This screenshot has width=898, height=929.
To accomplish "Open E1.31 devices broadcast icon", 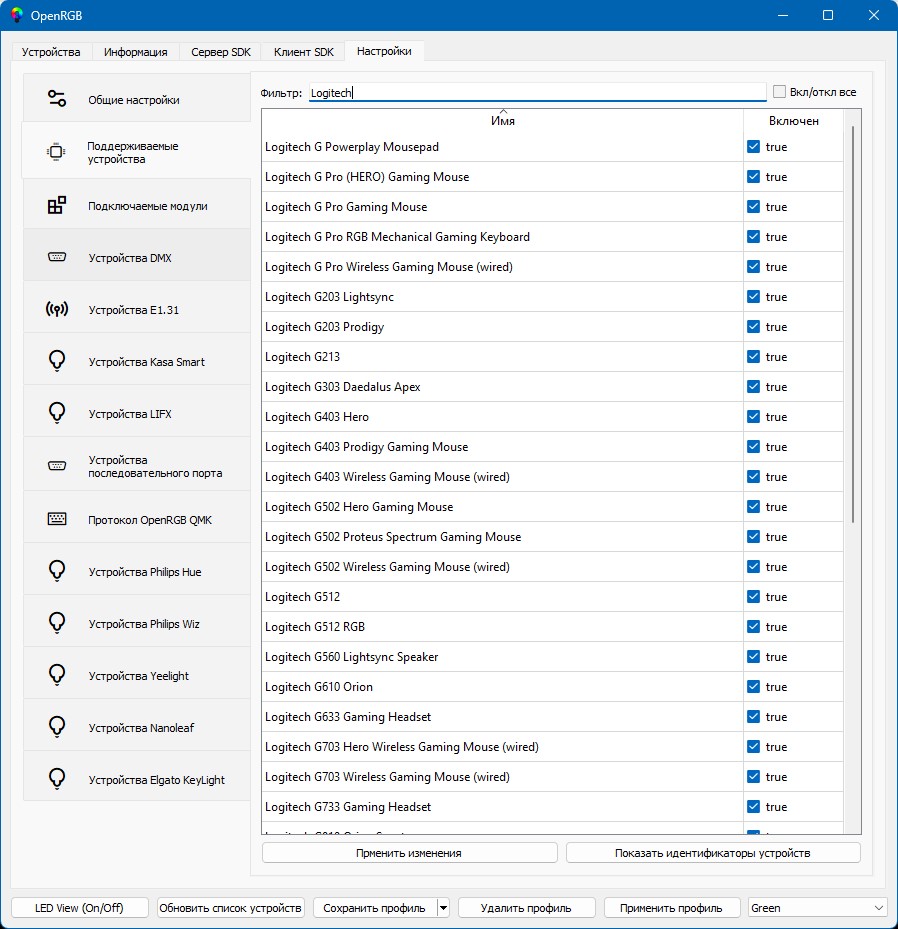I will (57, 309).
